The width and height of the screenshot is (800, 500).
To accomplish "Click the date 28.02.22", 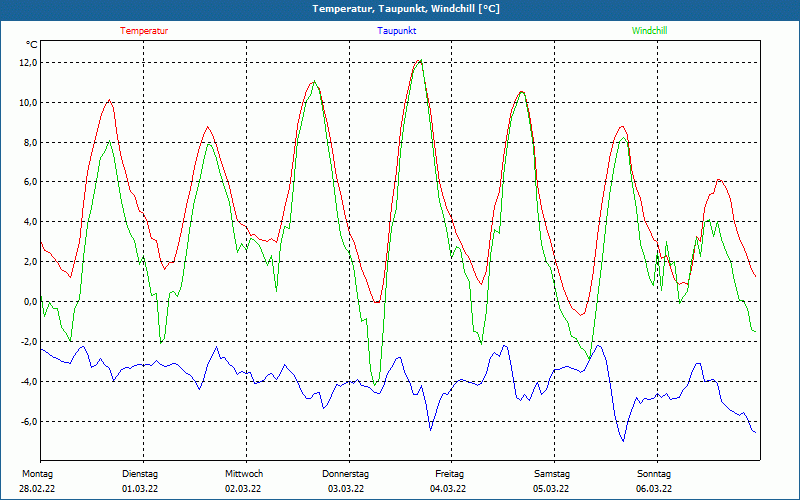I will pyautogui.click(x=37, y=489).
